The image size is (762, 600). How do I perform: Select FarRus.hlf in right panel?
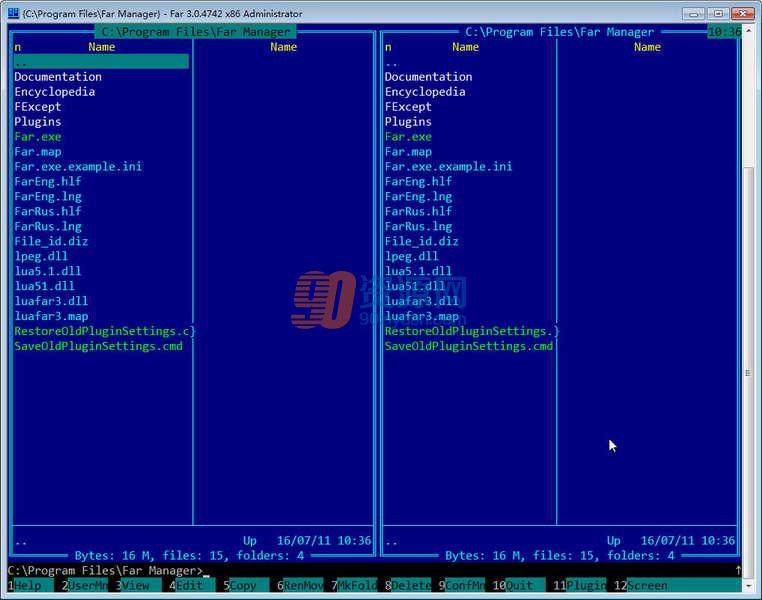click(x=418, y=212)
